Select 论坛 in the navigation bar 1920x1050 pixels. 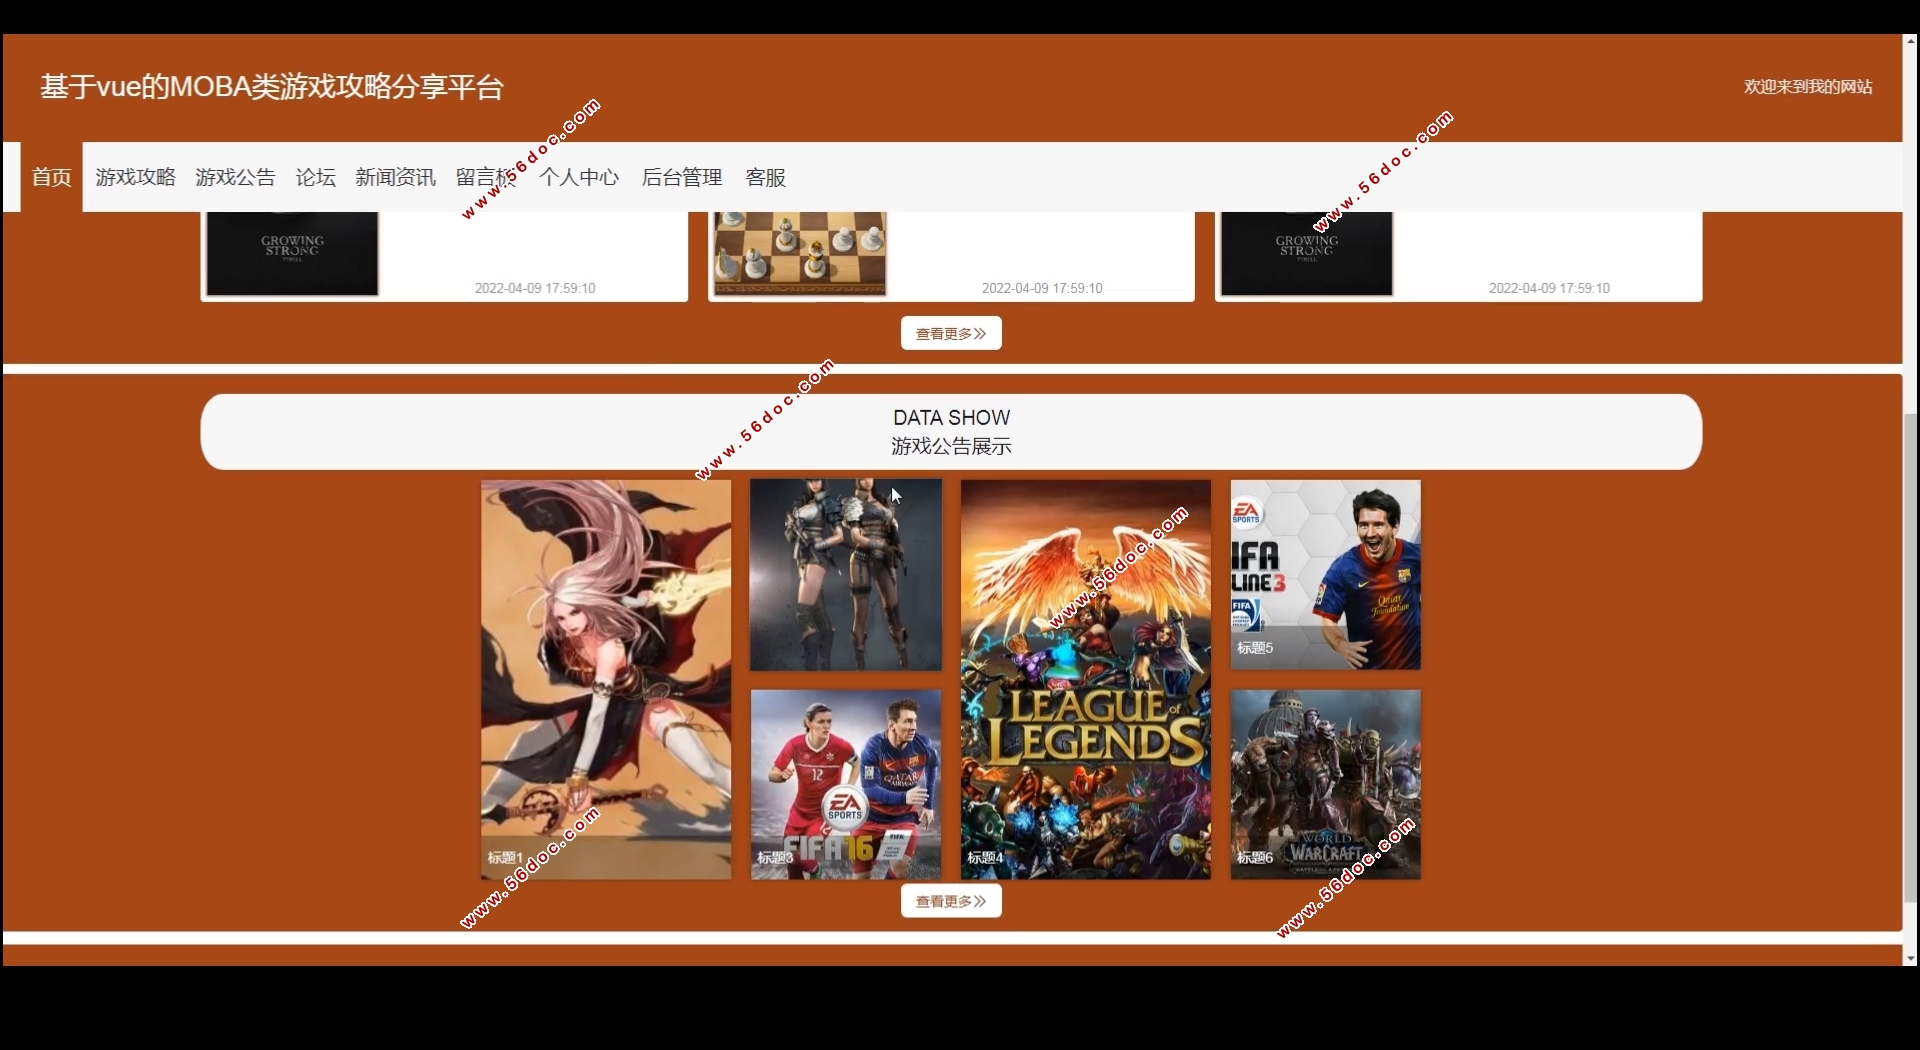316,177
